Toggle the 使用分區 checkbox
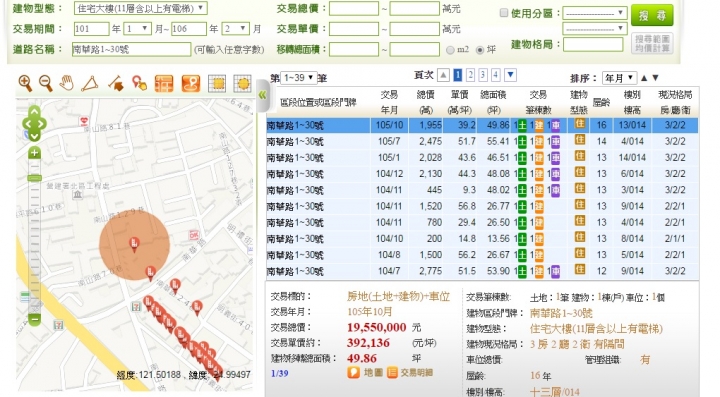 click(x=504, y=13)
